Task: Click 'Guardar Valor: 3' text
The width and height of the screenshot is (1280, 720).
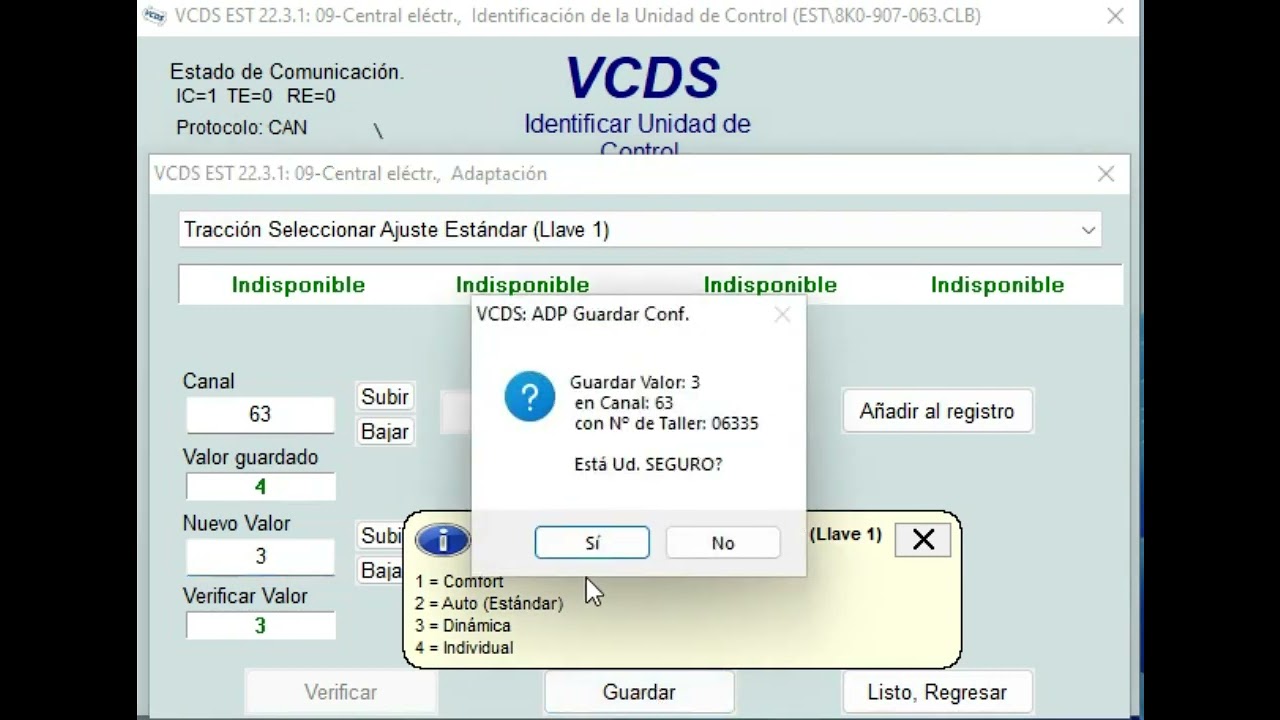Action: point(635,382)
